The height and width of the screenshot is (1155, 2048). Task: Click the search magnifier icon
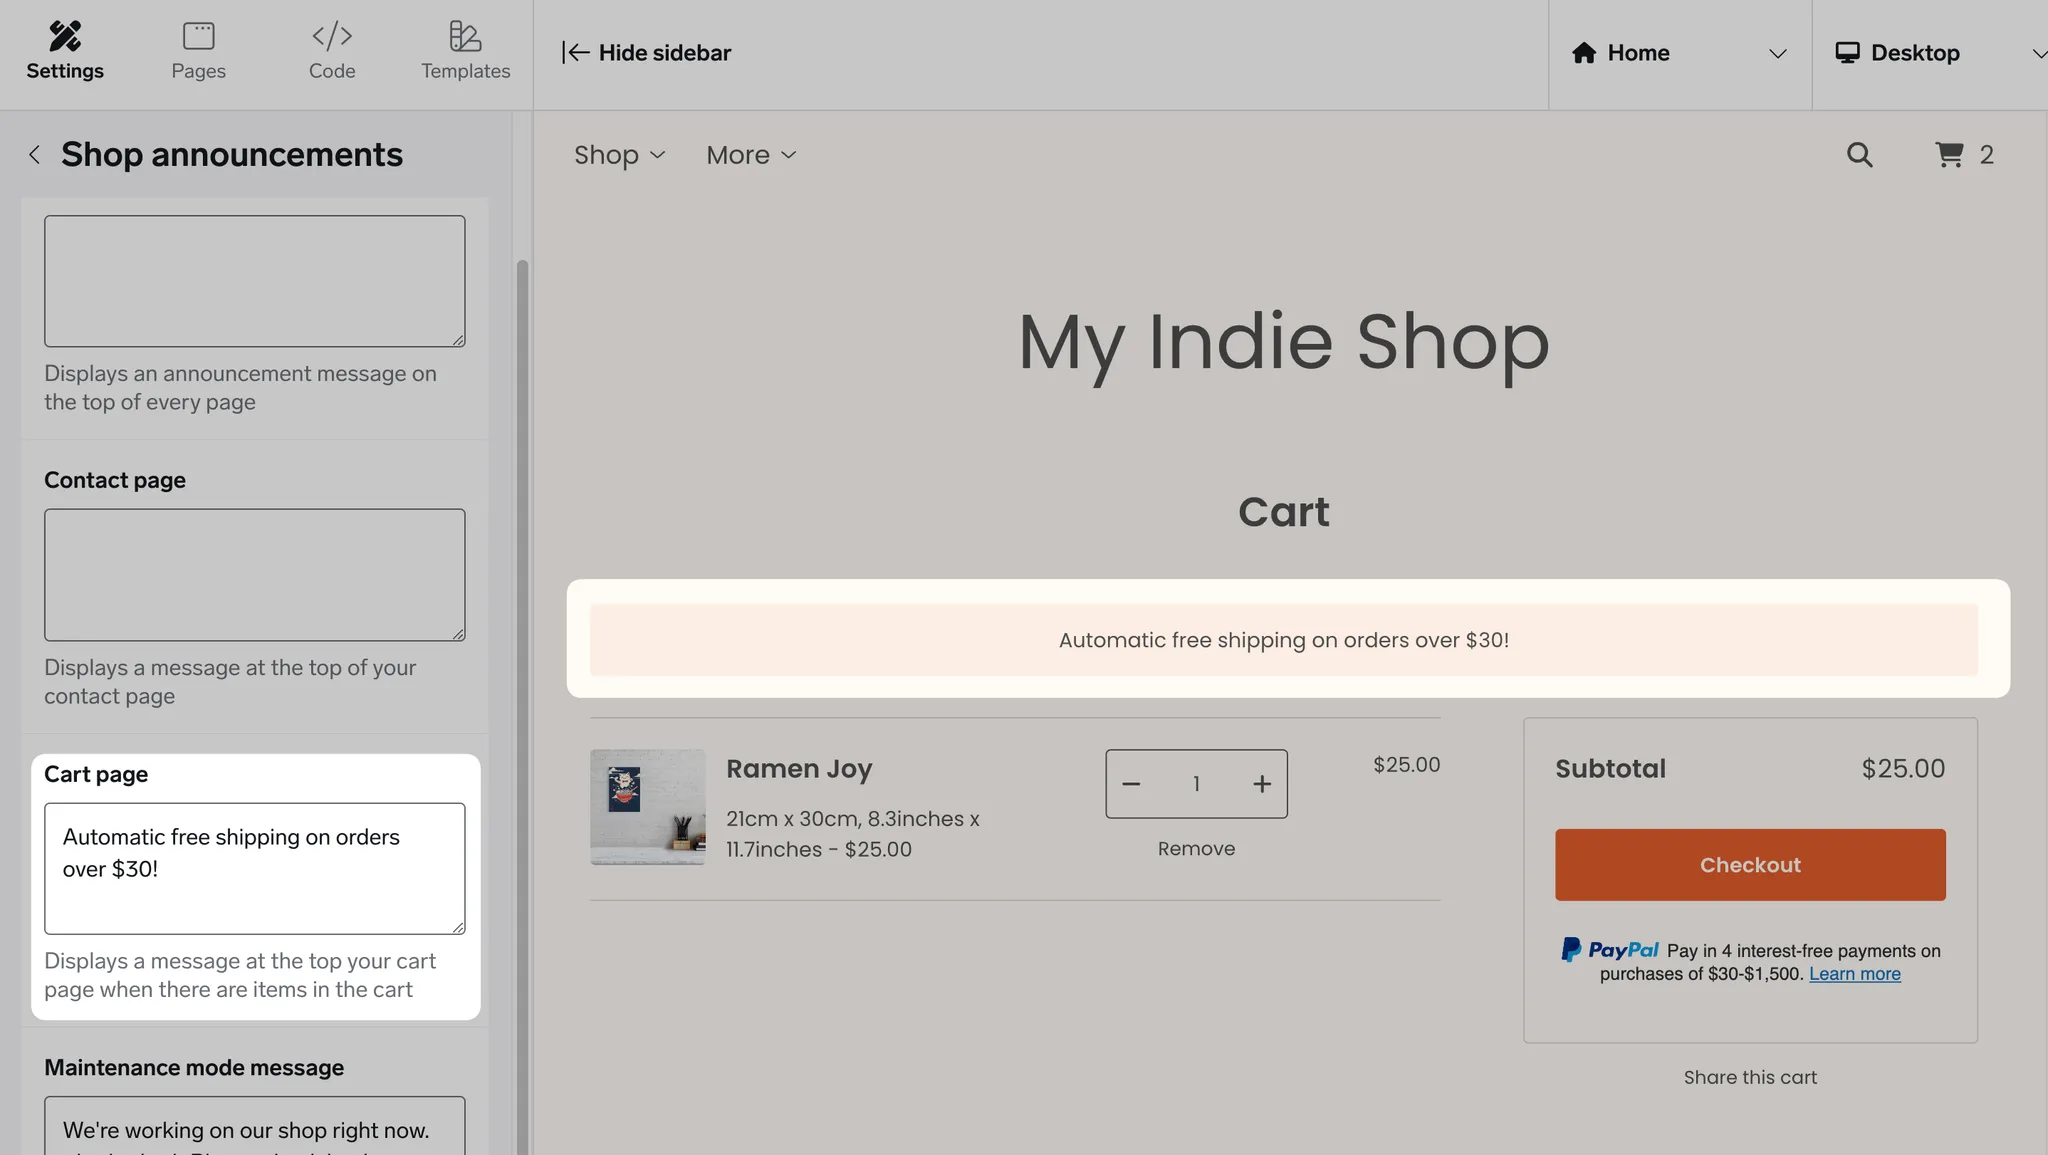(x=1859, y=155)
